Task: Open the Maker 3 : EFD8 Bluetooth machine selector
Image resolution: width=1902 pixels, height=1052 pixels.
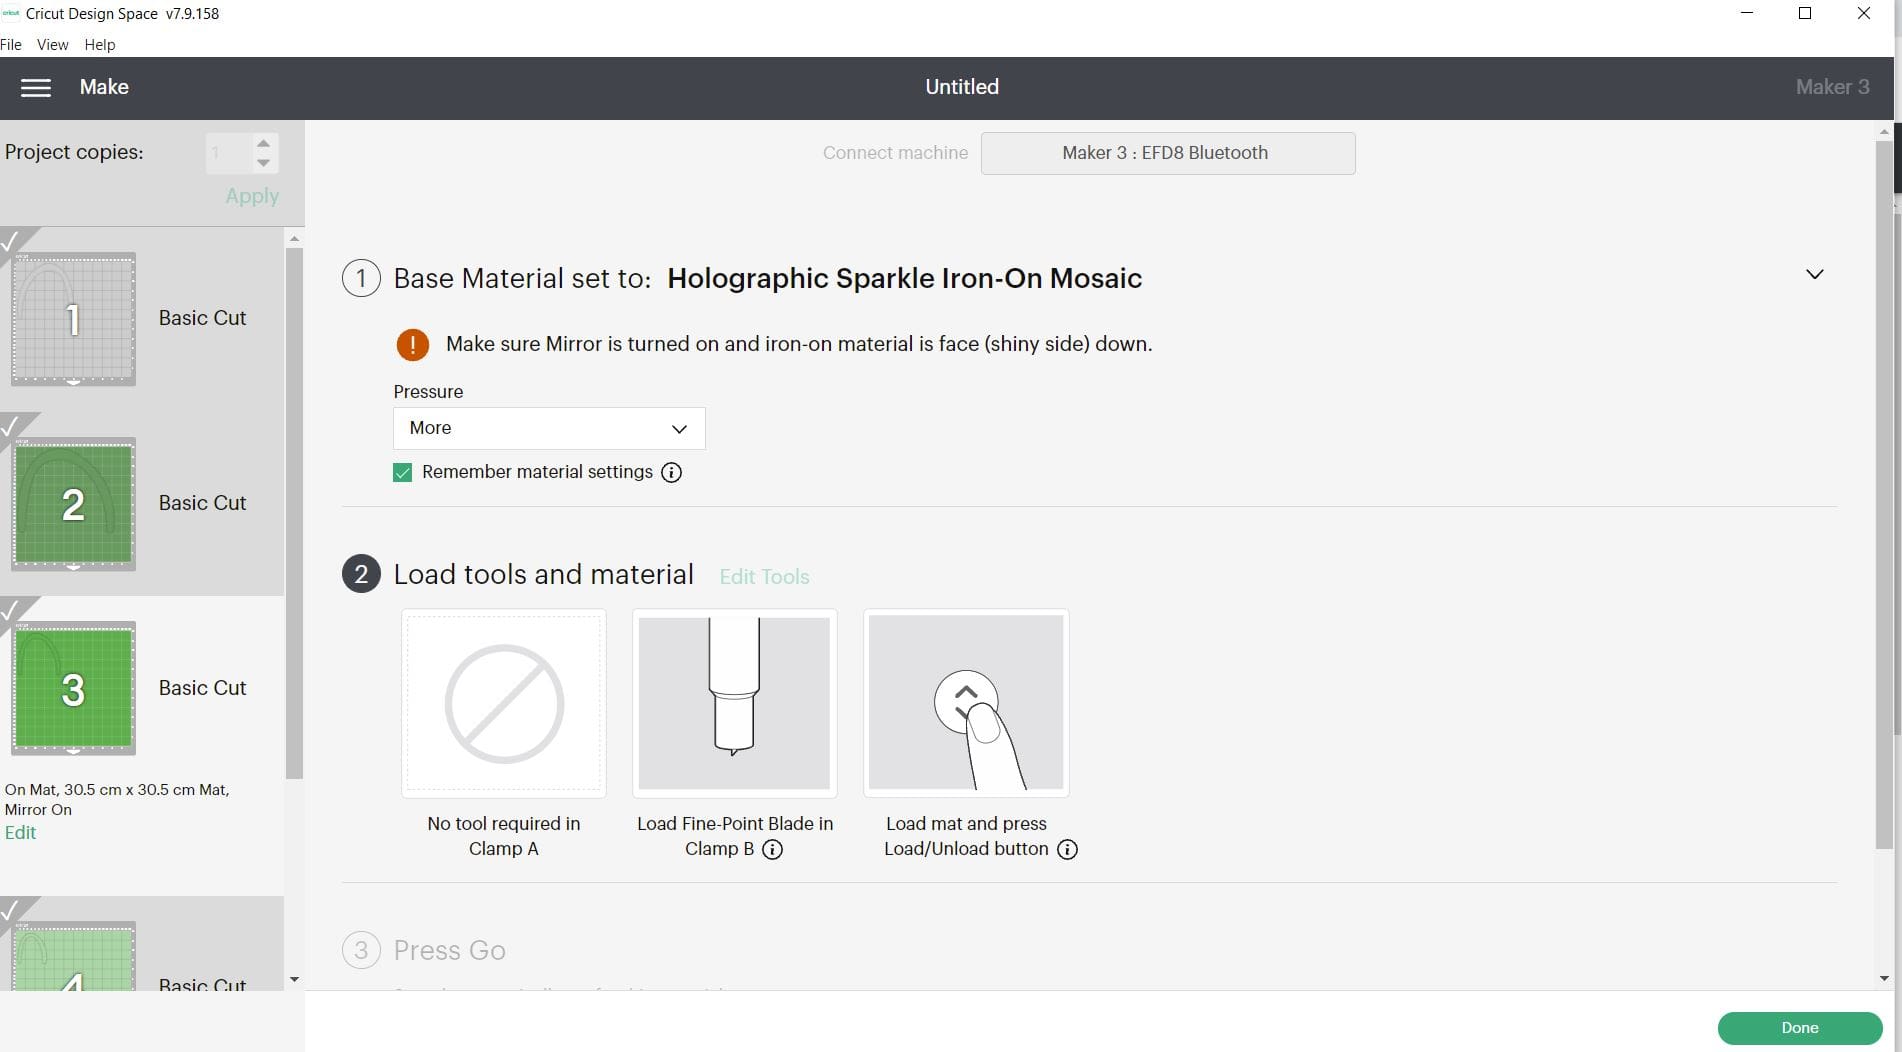Action: (1168, 153)
